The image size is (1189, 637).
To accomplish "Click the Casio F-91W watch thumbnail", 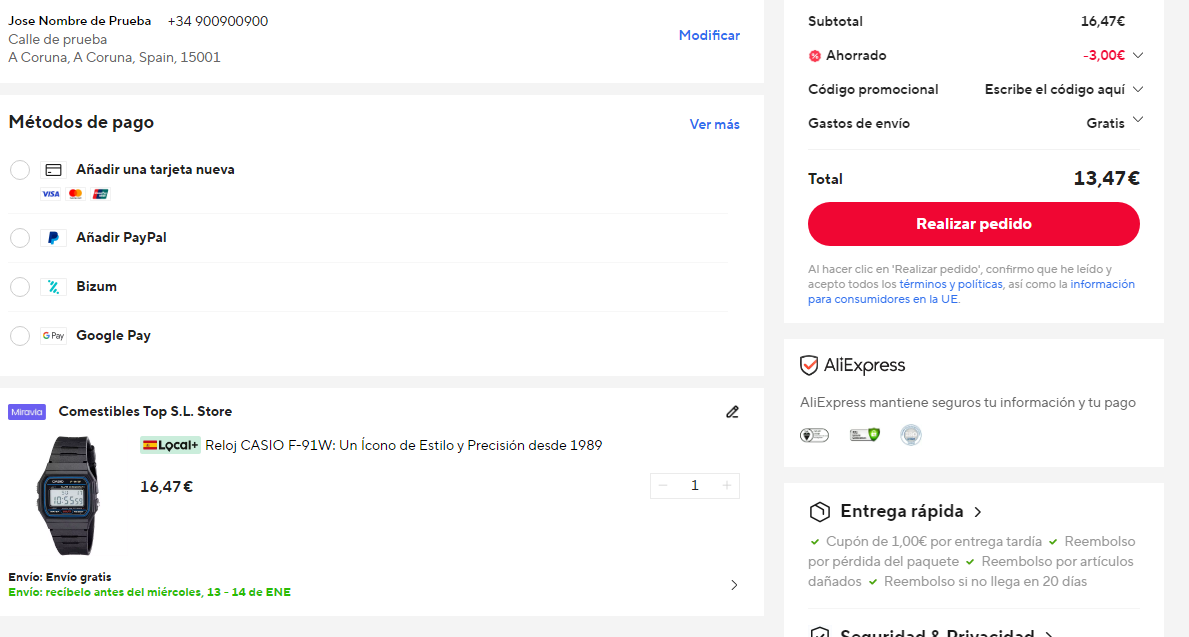I will click(68, 496).
